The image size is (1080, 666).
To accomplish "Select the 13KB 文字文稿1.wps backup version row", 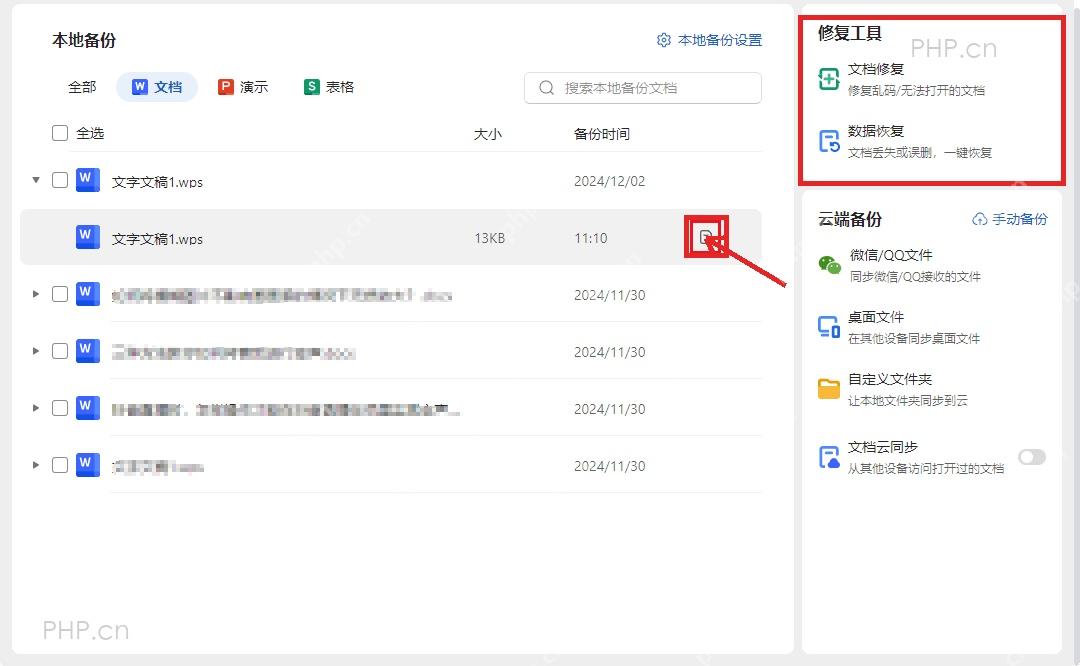I will [391, 238].
